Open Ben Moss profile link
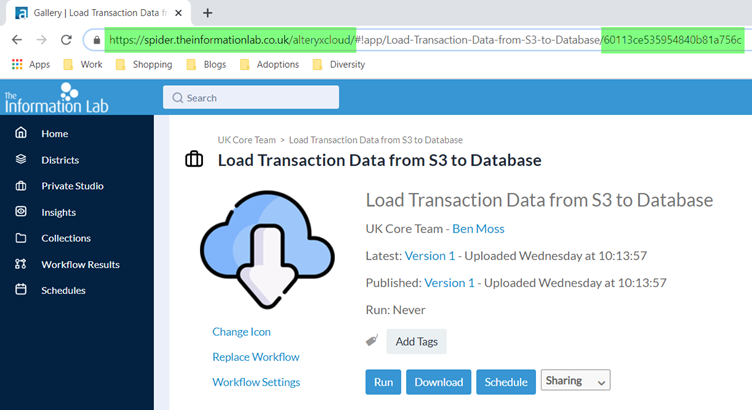The image size is (752, 410). [x=478, y=229]
